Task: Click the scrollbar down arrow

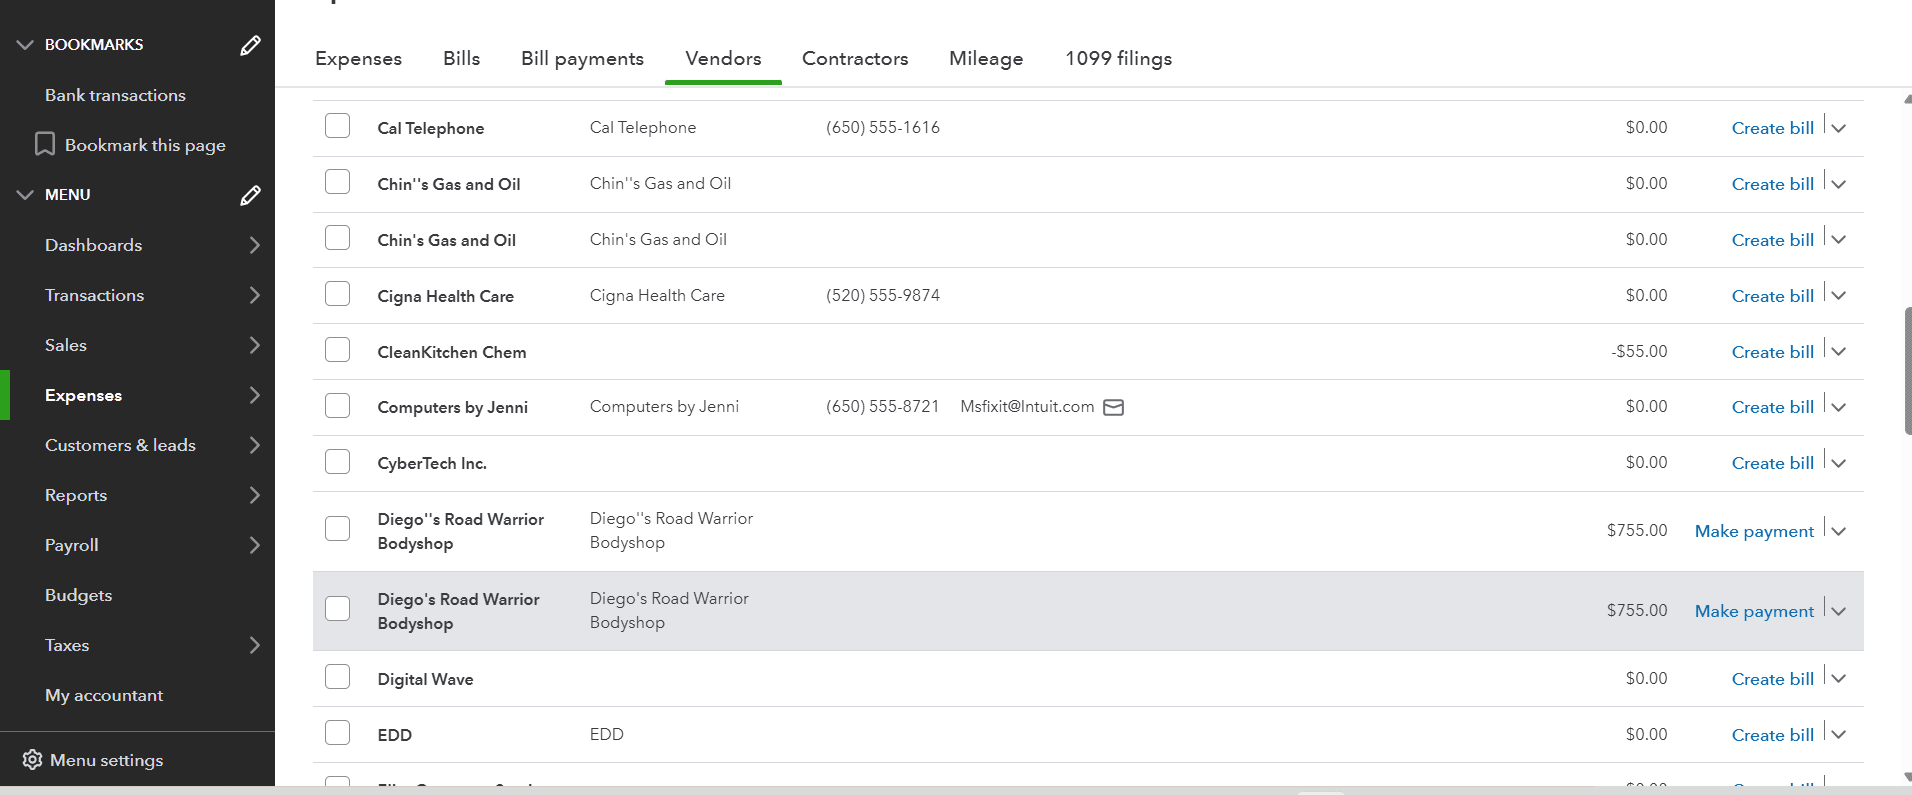Action: [1908, 776]
